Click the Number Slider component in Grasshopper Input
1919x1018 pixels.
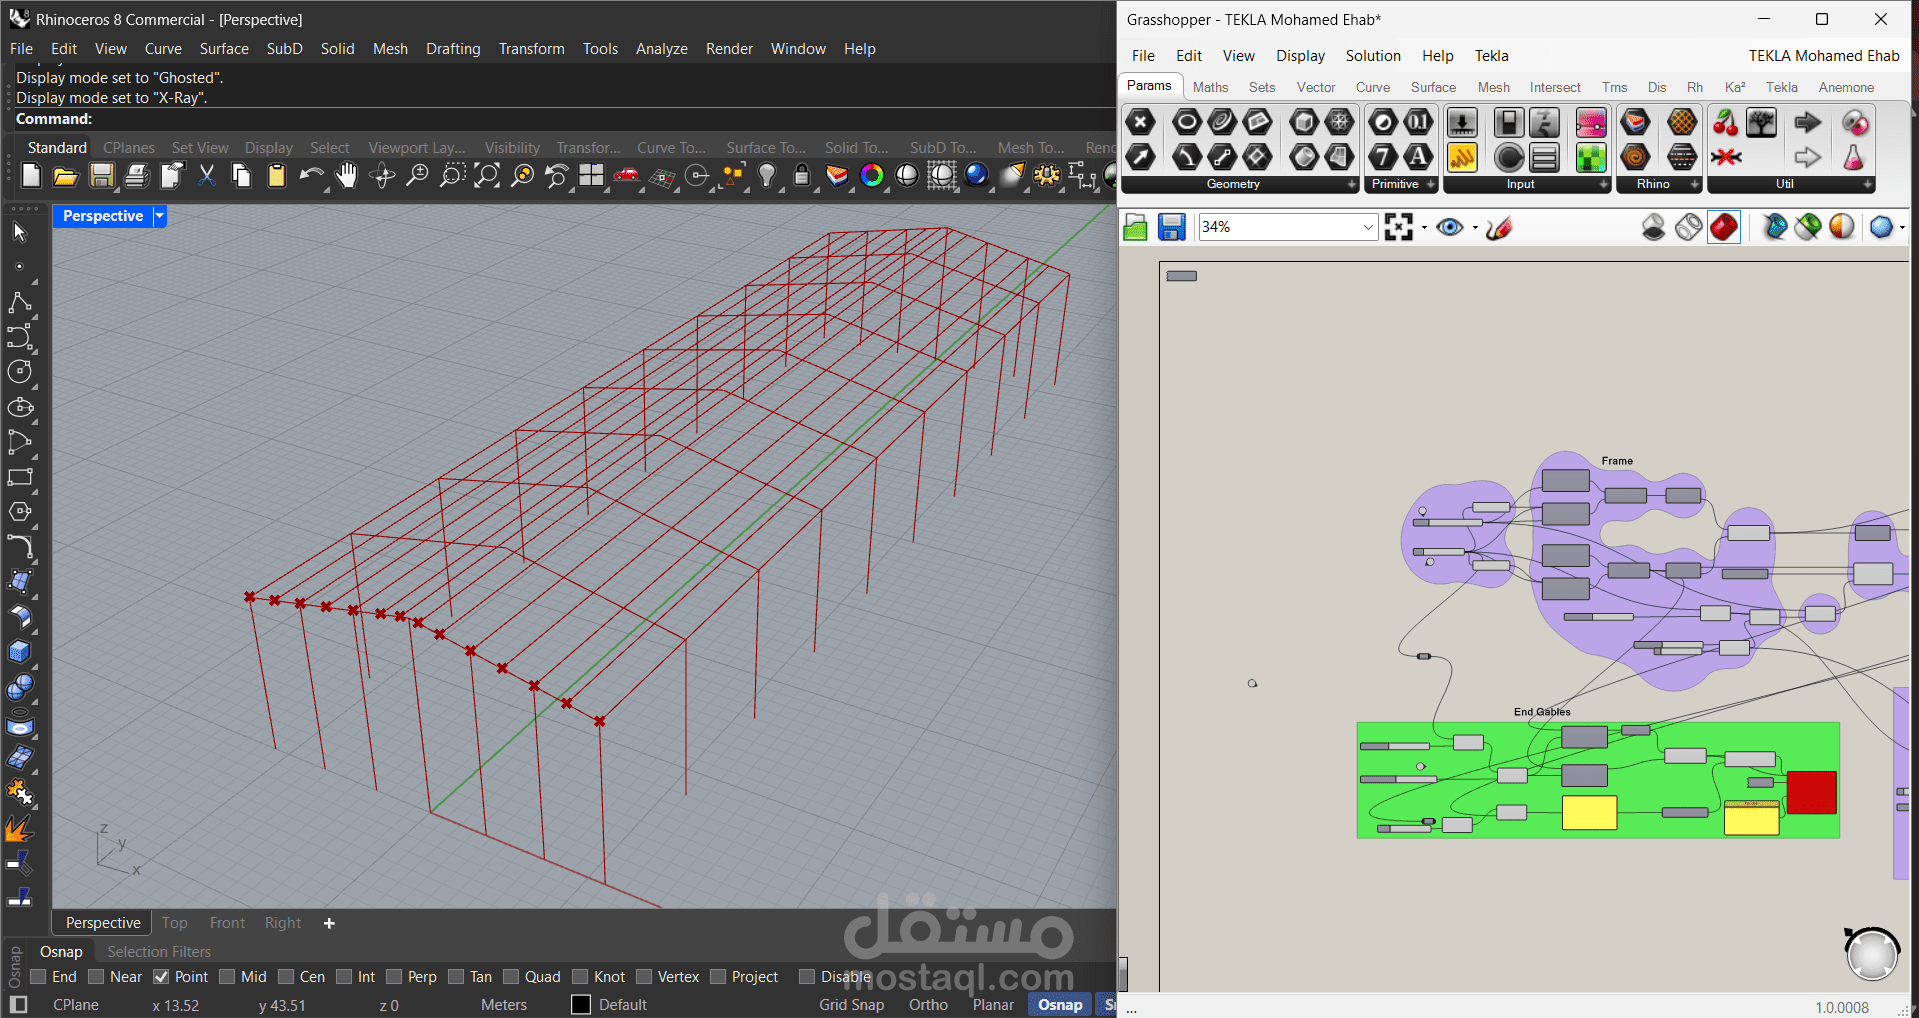[1462, 122]
